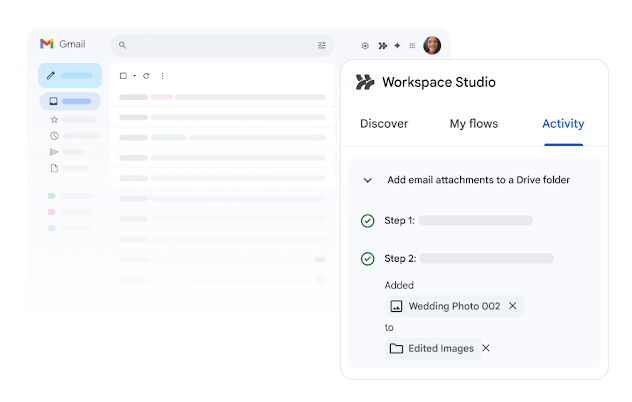Open the Drafts file icon
The height and width of the screenshot is (402, 632).
54,168
